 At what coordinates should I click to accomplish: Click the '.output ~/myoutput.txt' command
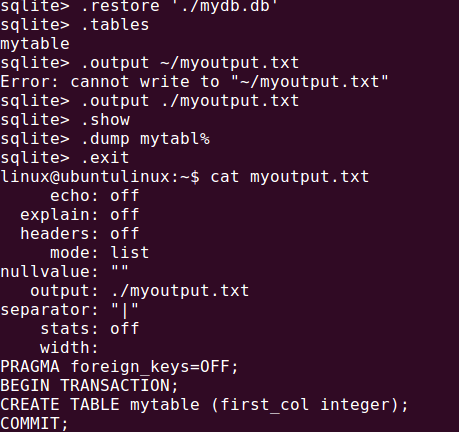point(190,63)
